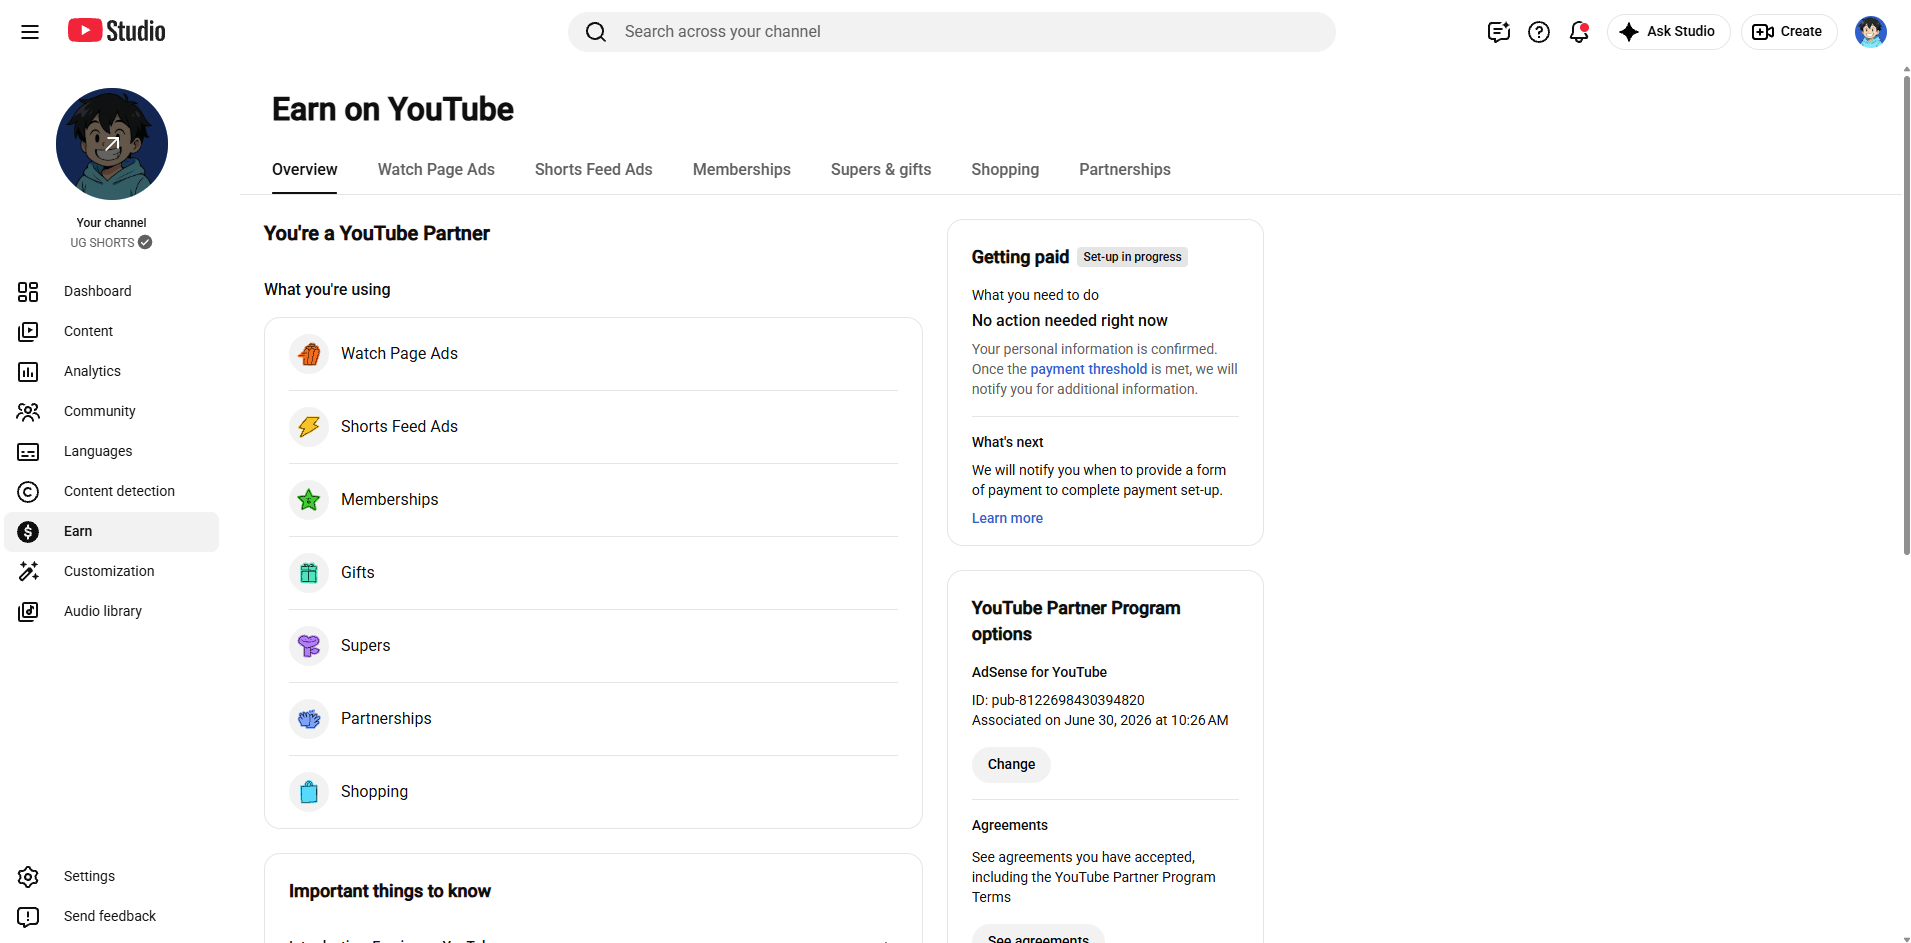The width and height of the screenshot is (1911, 943).
Task: Switch to the Watch Page Ads tab
Action: coord(436,169)
